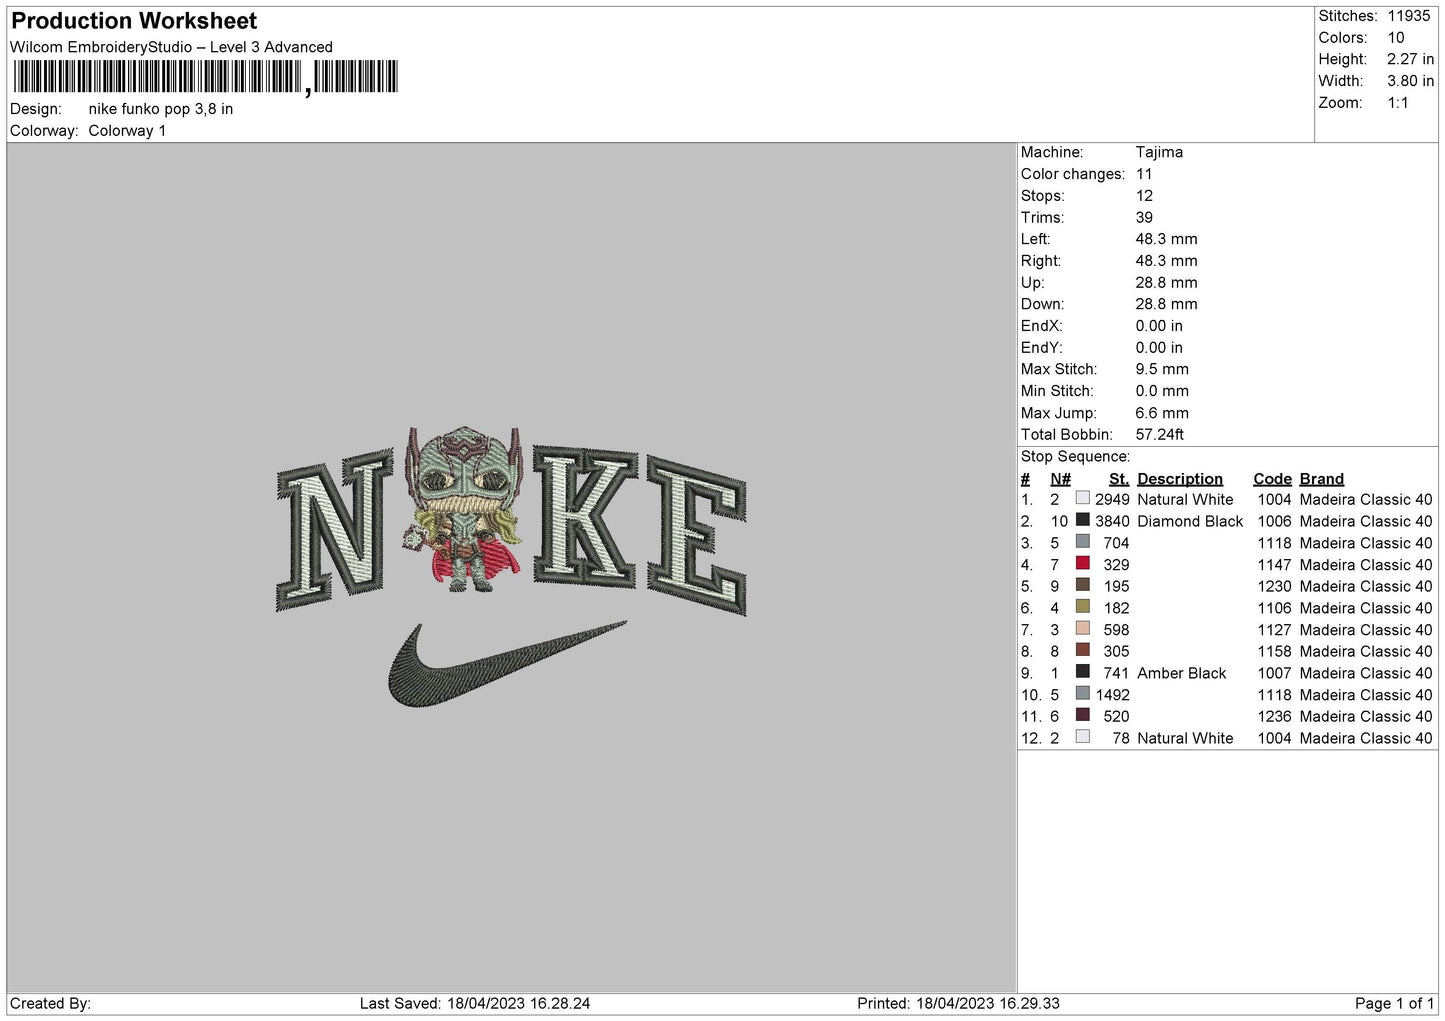Click the 'Stop Sequence:' label
The height and width of the screenshot is (1021, 1445).
tap(1075, 457)
